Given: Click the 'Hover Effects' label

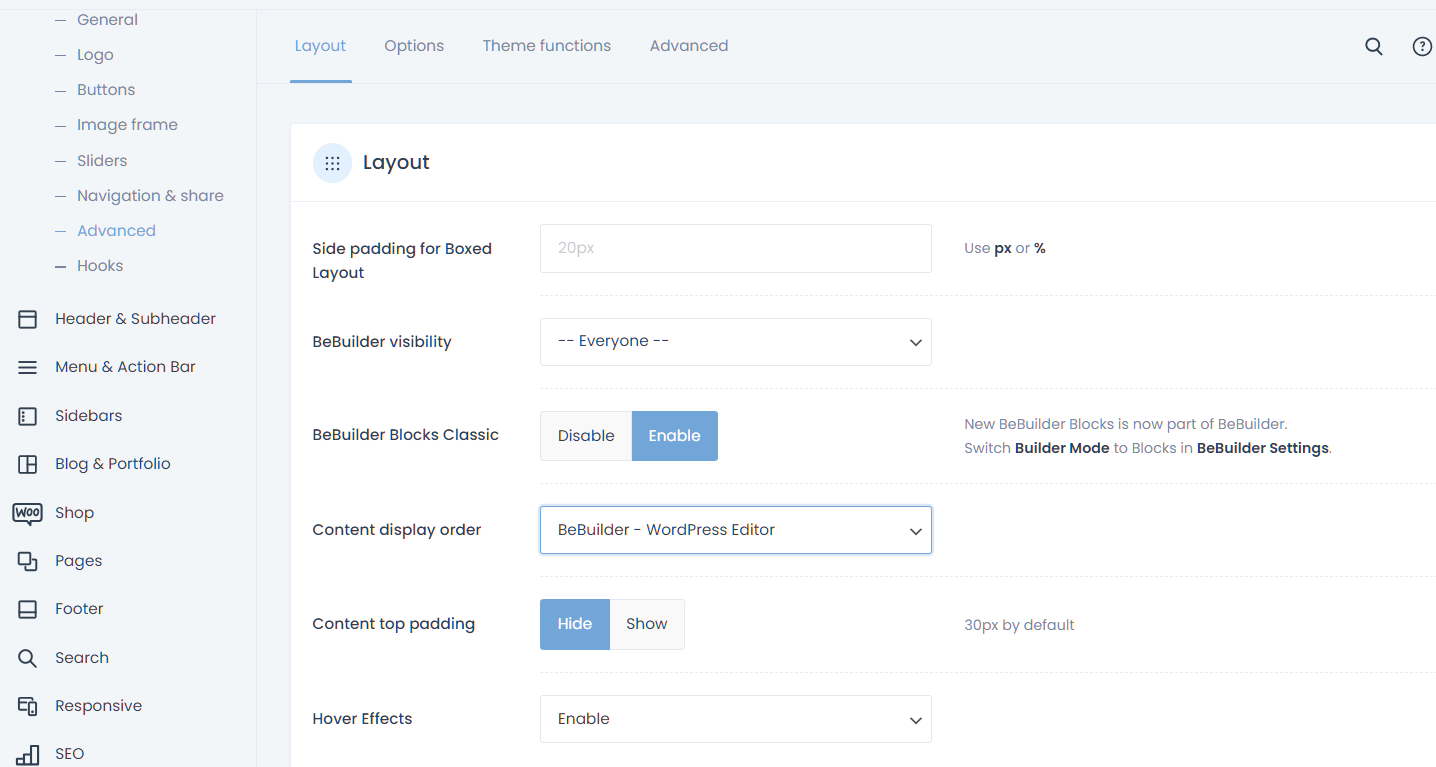Looking at the screenshot, I should (x=362, y=719).
